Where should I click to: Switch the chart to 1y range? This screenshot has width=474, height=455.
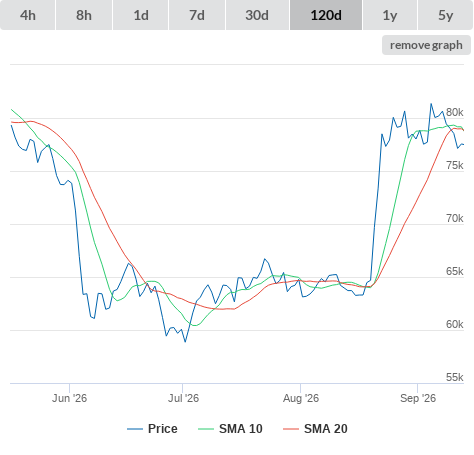coord(390,15)
